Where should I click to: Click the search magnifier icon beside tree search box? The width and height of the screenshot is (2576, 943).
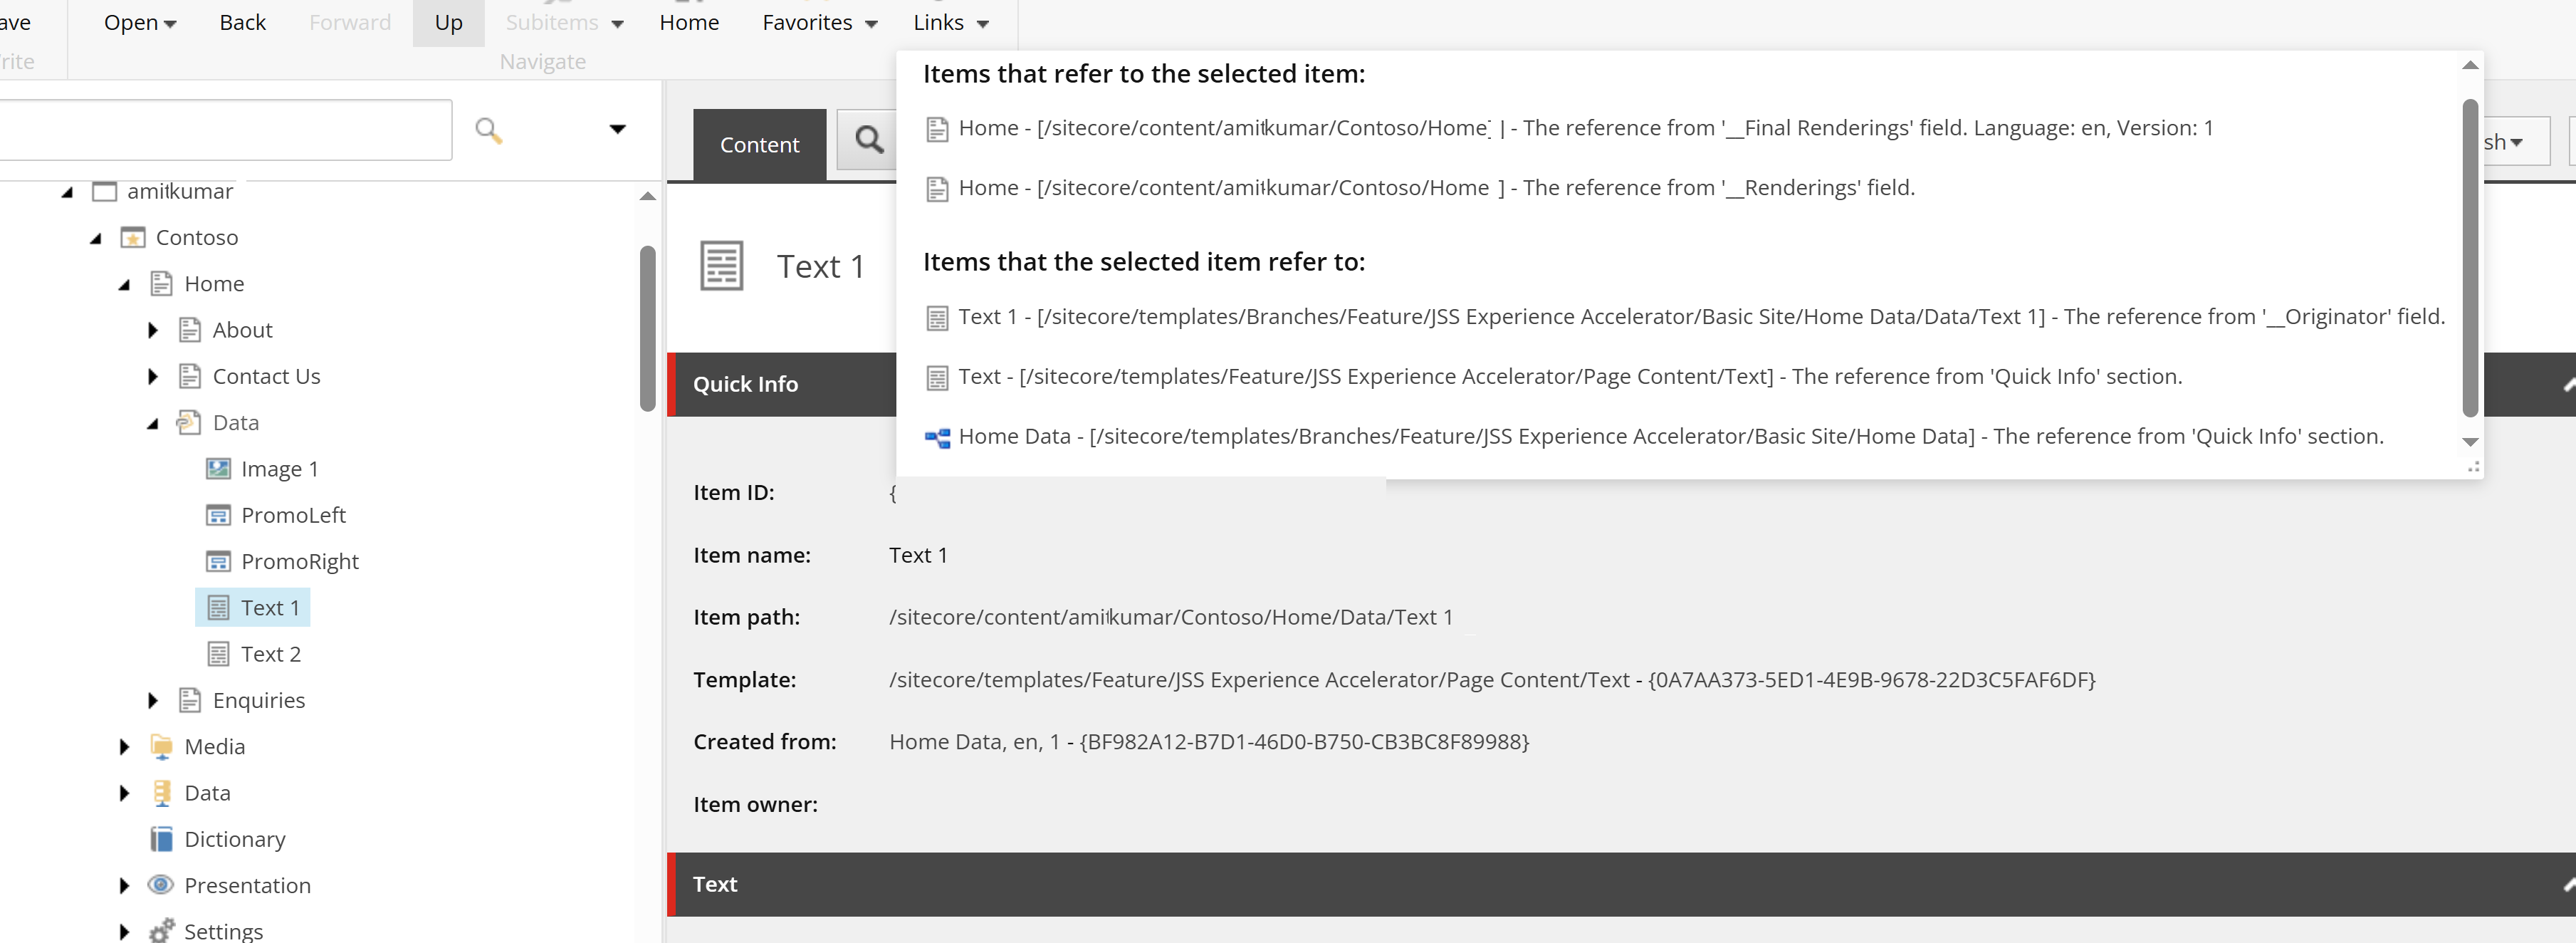tap(488, 130)
